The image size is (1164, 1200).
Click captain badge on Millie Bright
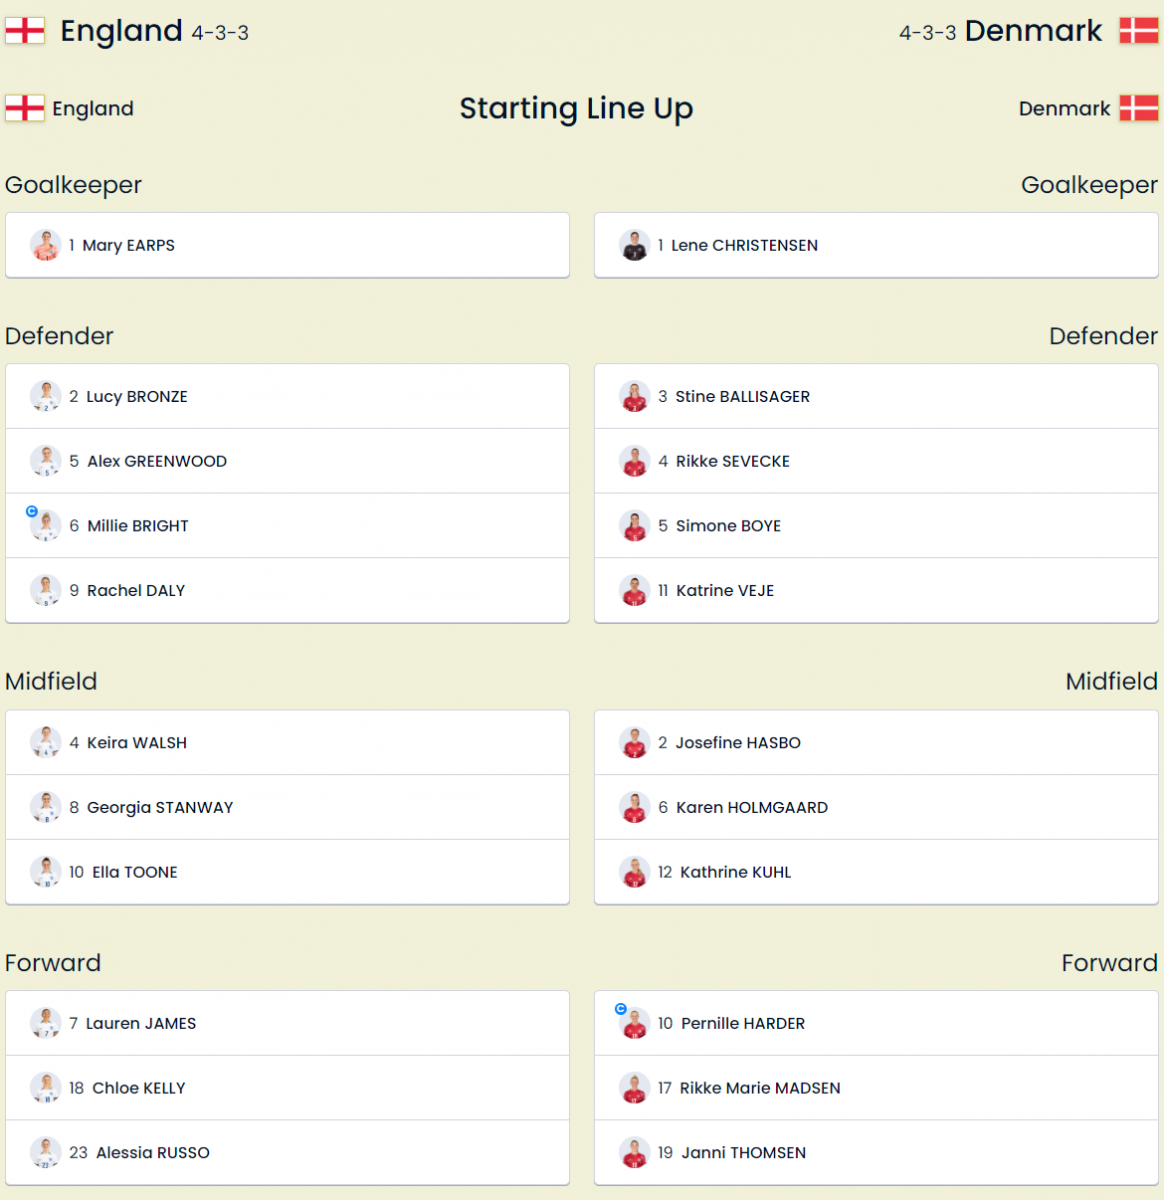point(32,511)
